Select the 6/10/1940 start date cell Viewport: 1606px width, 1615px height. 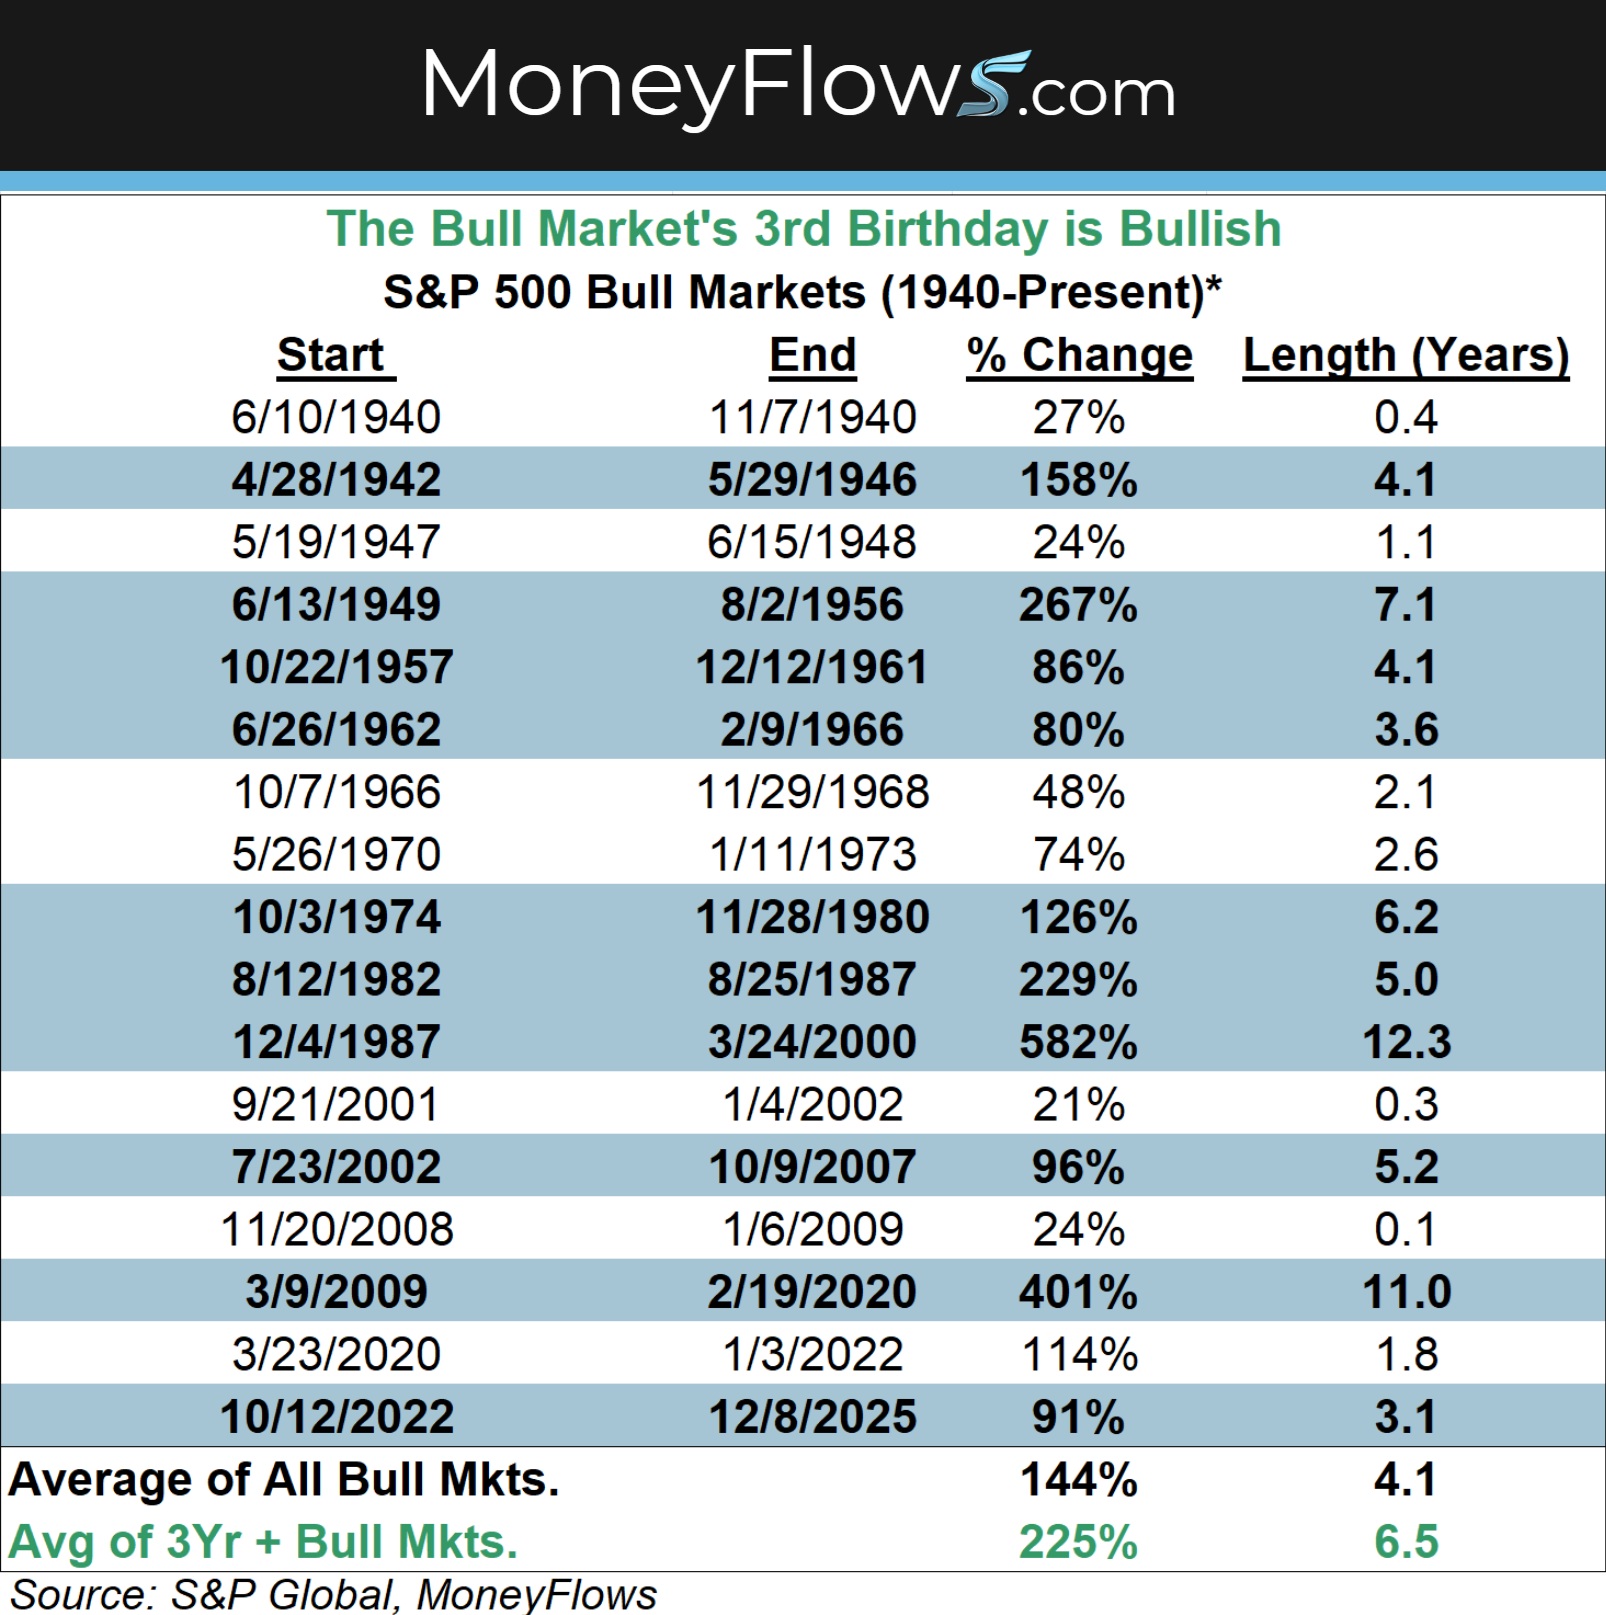coord(336,417)
